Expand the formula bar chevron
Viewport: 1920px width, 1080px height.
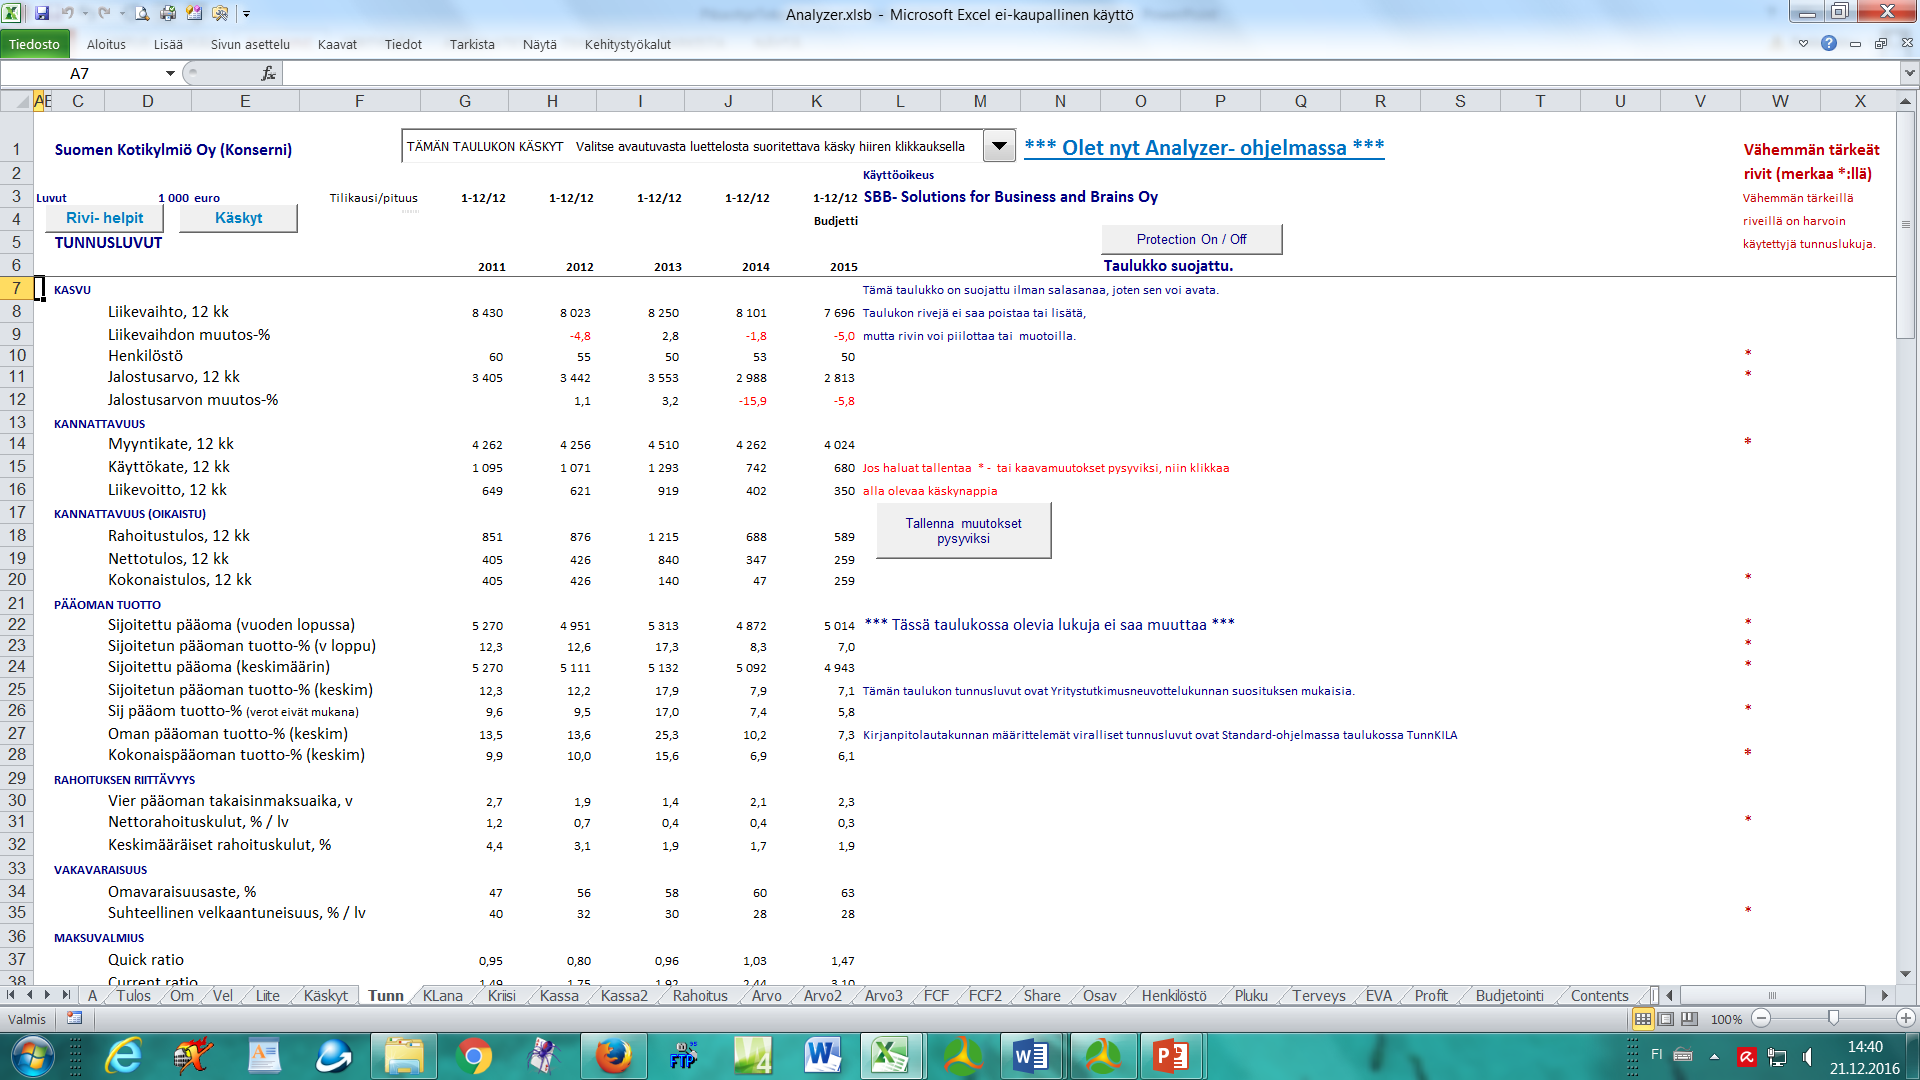pos(1909,73)
